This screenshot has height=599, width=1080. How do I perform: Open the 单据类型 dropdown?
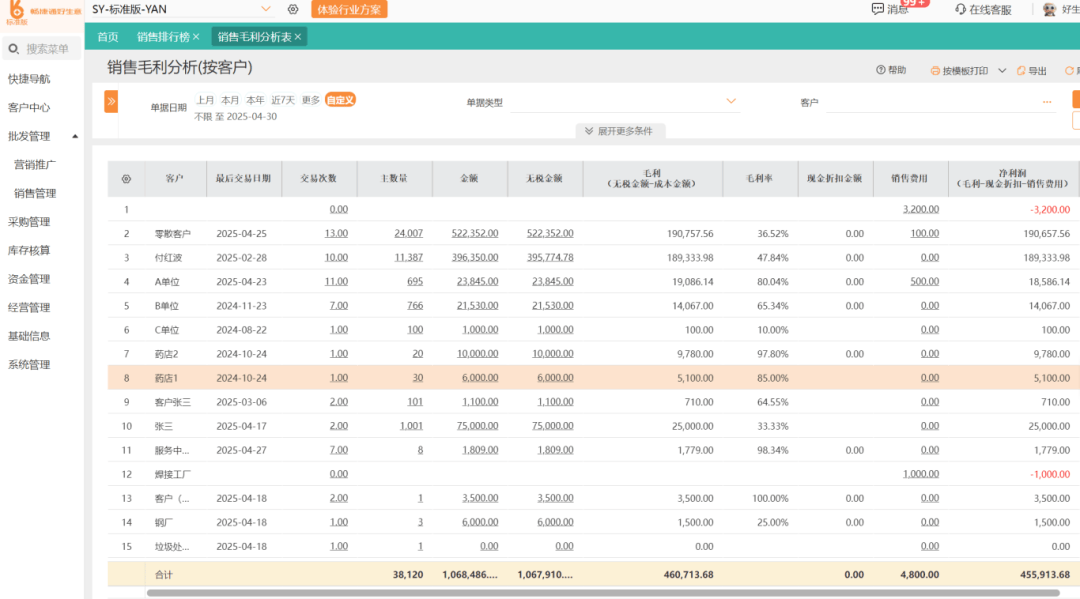pyautogui.click(x=730, y=101)
